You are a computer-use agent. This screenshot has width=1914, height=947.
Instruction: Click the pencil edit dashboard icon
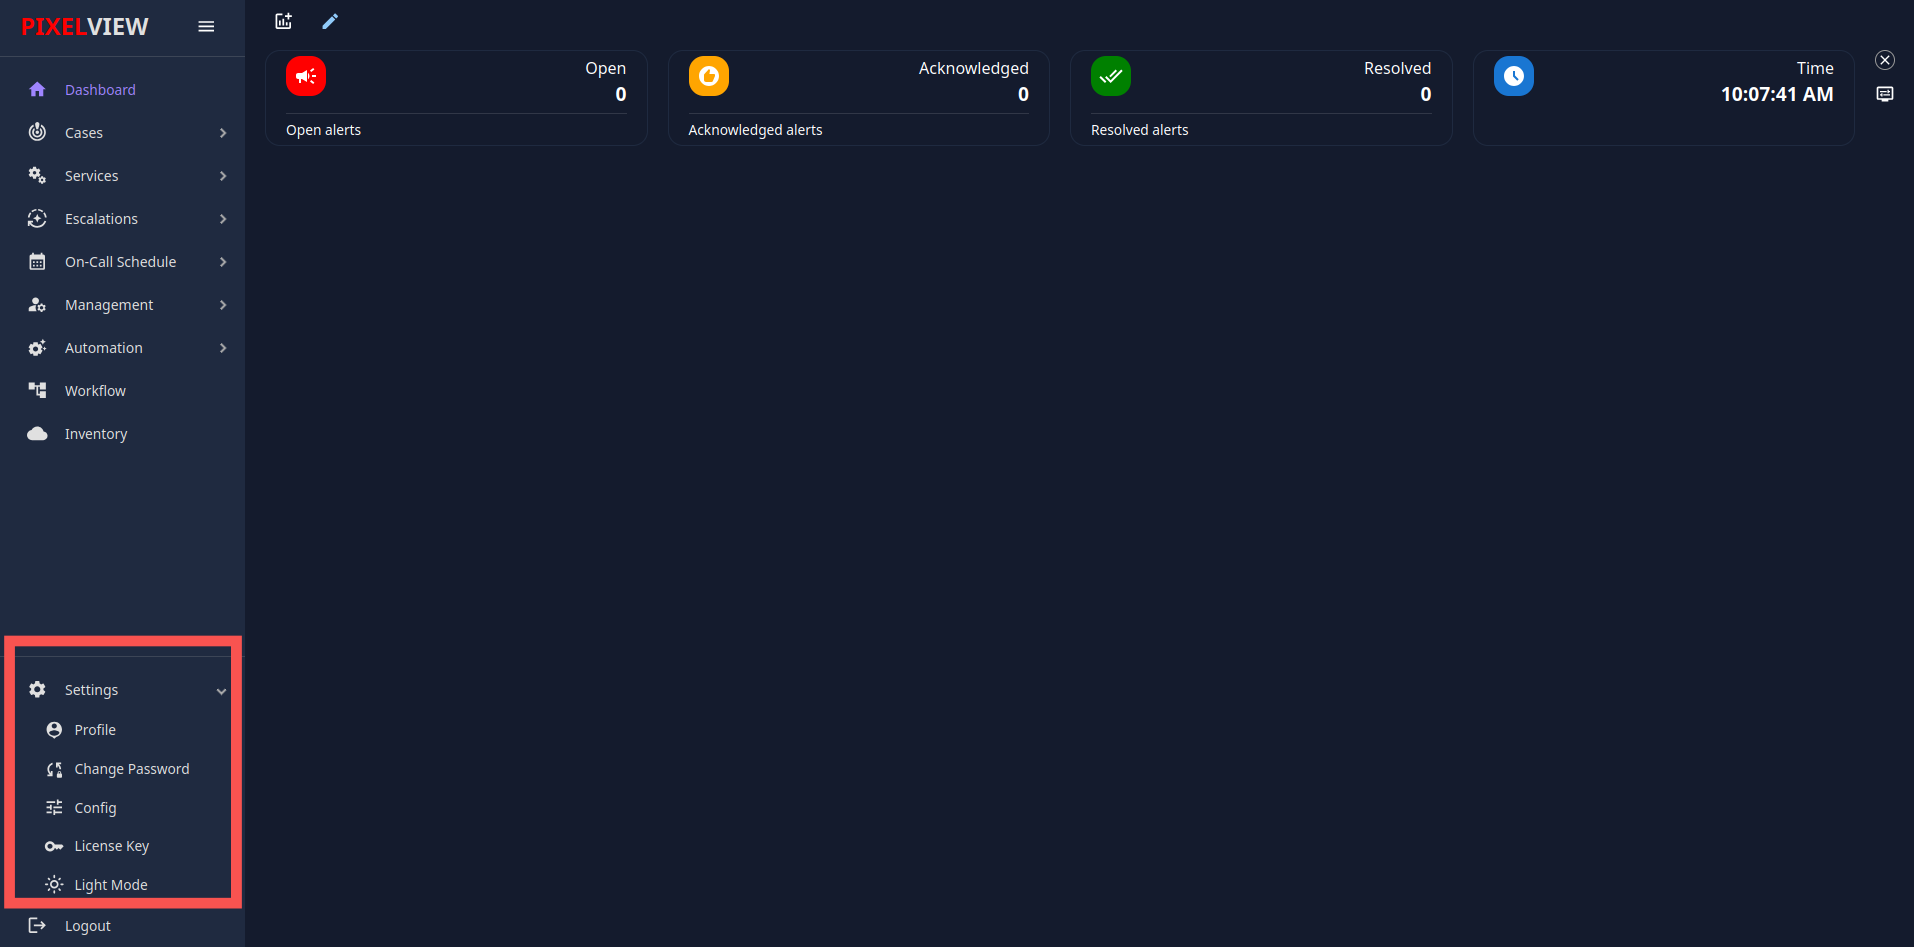pos(330,21)
